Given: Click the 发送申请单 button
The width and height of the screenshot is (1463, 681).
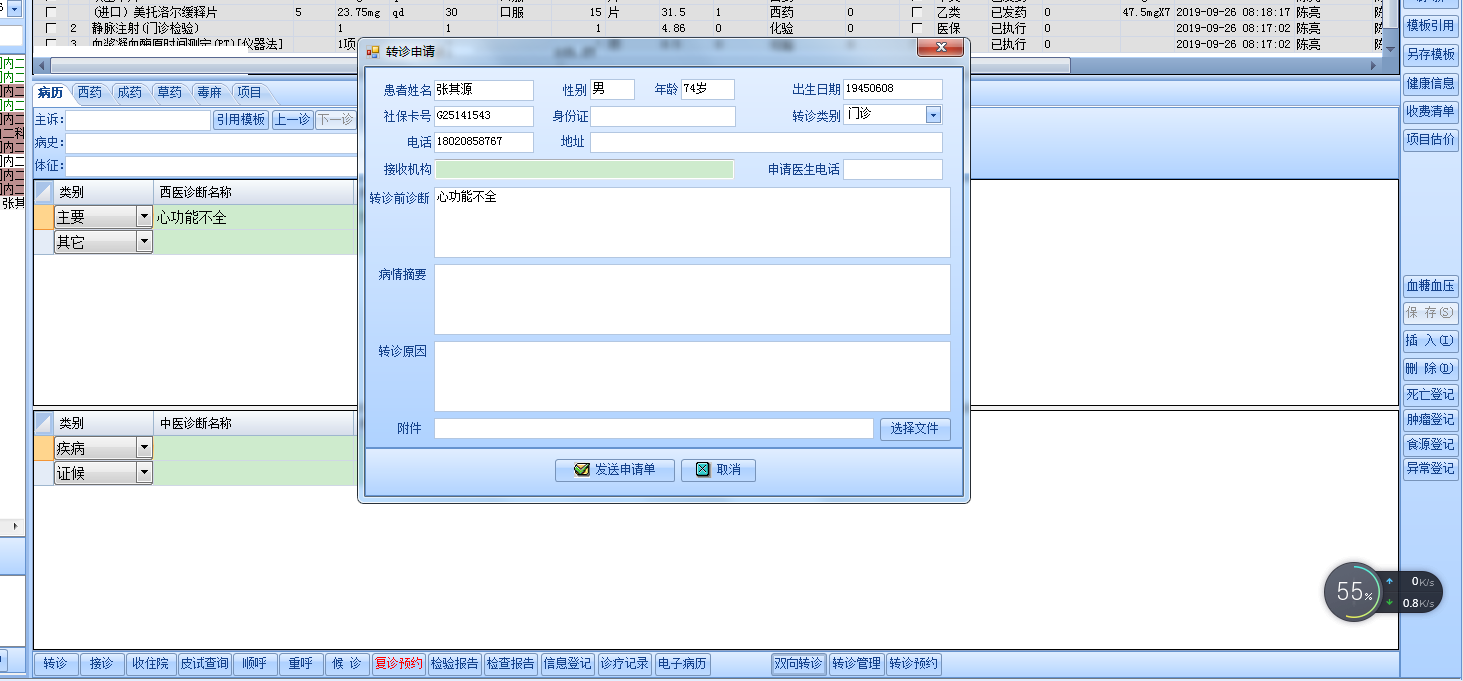Looking at the screenshot, I should pyautogui.click(x=615, y=470).
